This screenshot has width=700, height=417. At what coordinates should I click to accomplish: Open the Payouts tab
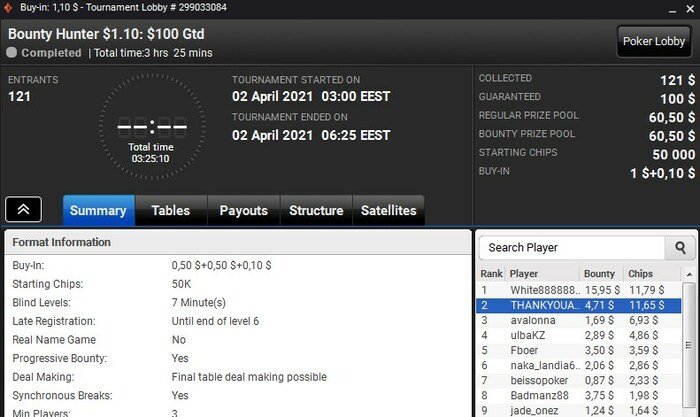(244, 210)
